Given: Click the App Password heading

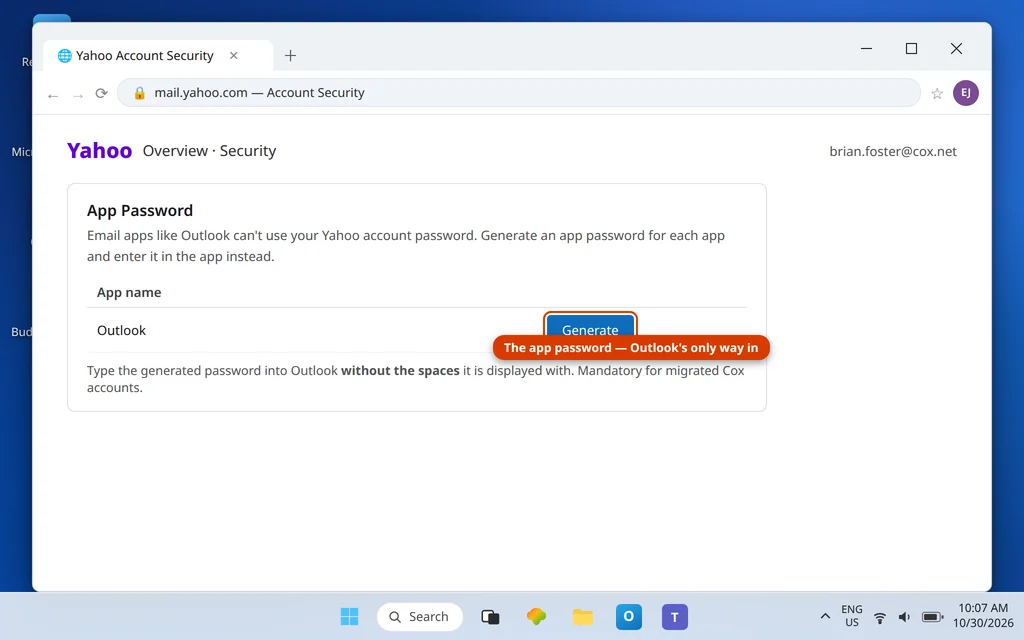Looking at the screenshot, I should point(140,210).
